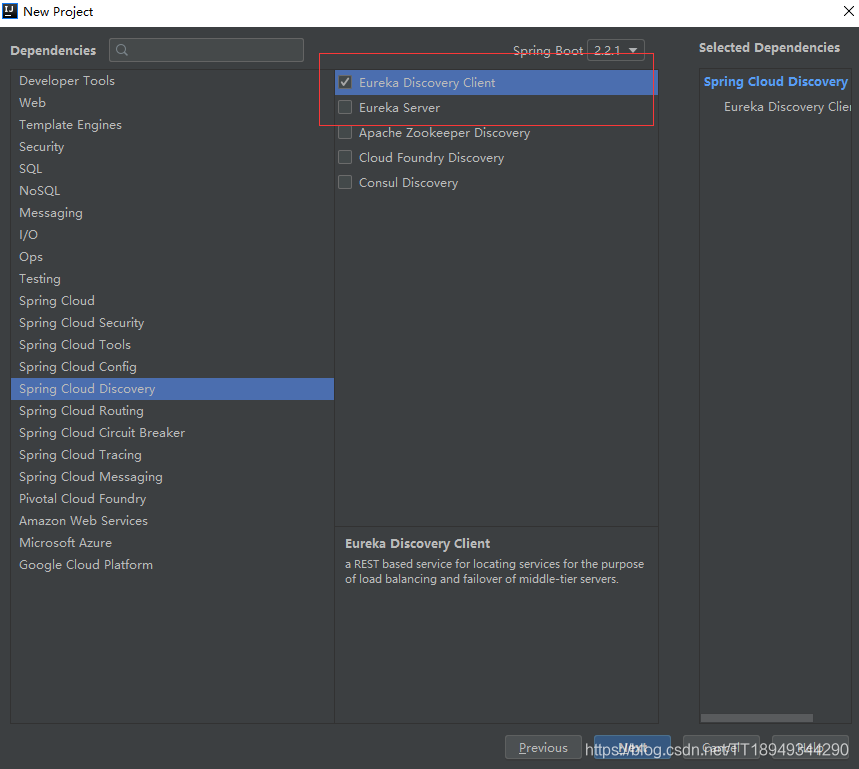Check the Eureka Server checkbox
The height and width of the screenshot is (769, 859).
coord(345,107)
